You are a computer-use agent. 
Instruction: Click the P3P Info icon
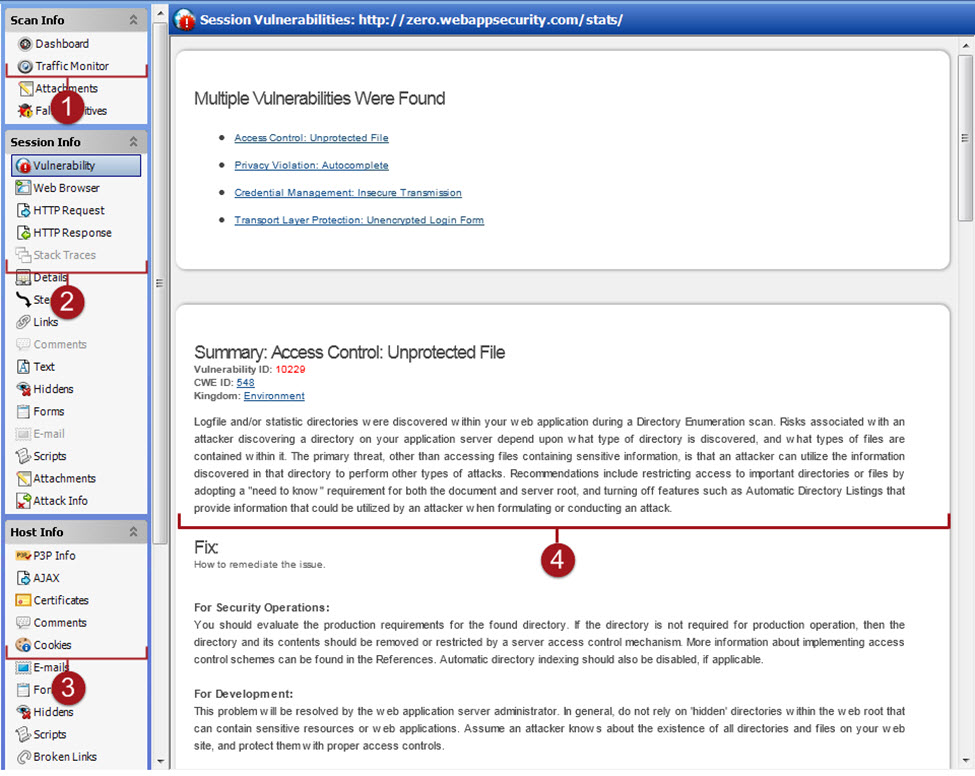24,556
